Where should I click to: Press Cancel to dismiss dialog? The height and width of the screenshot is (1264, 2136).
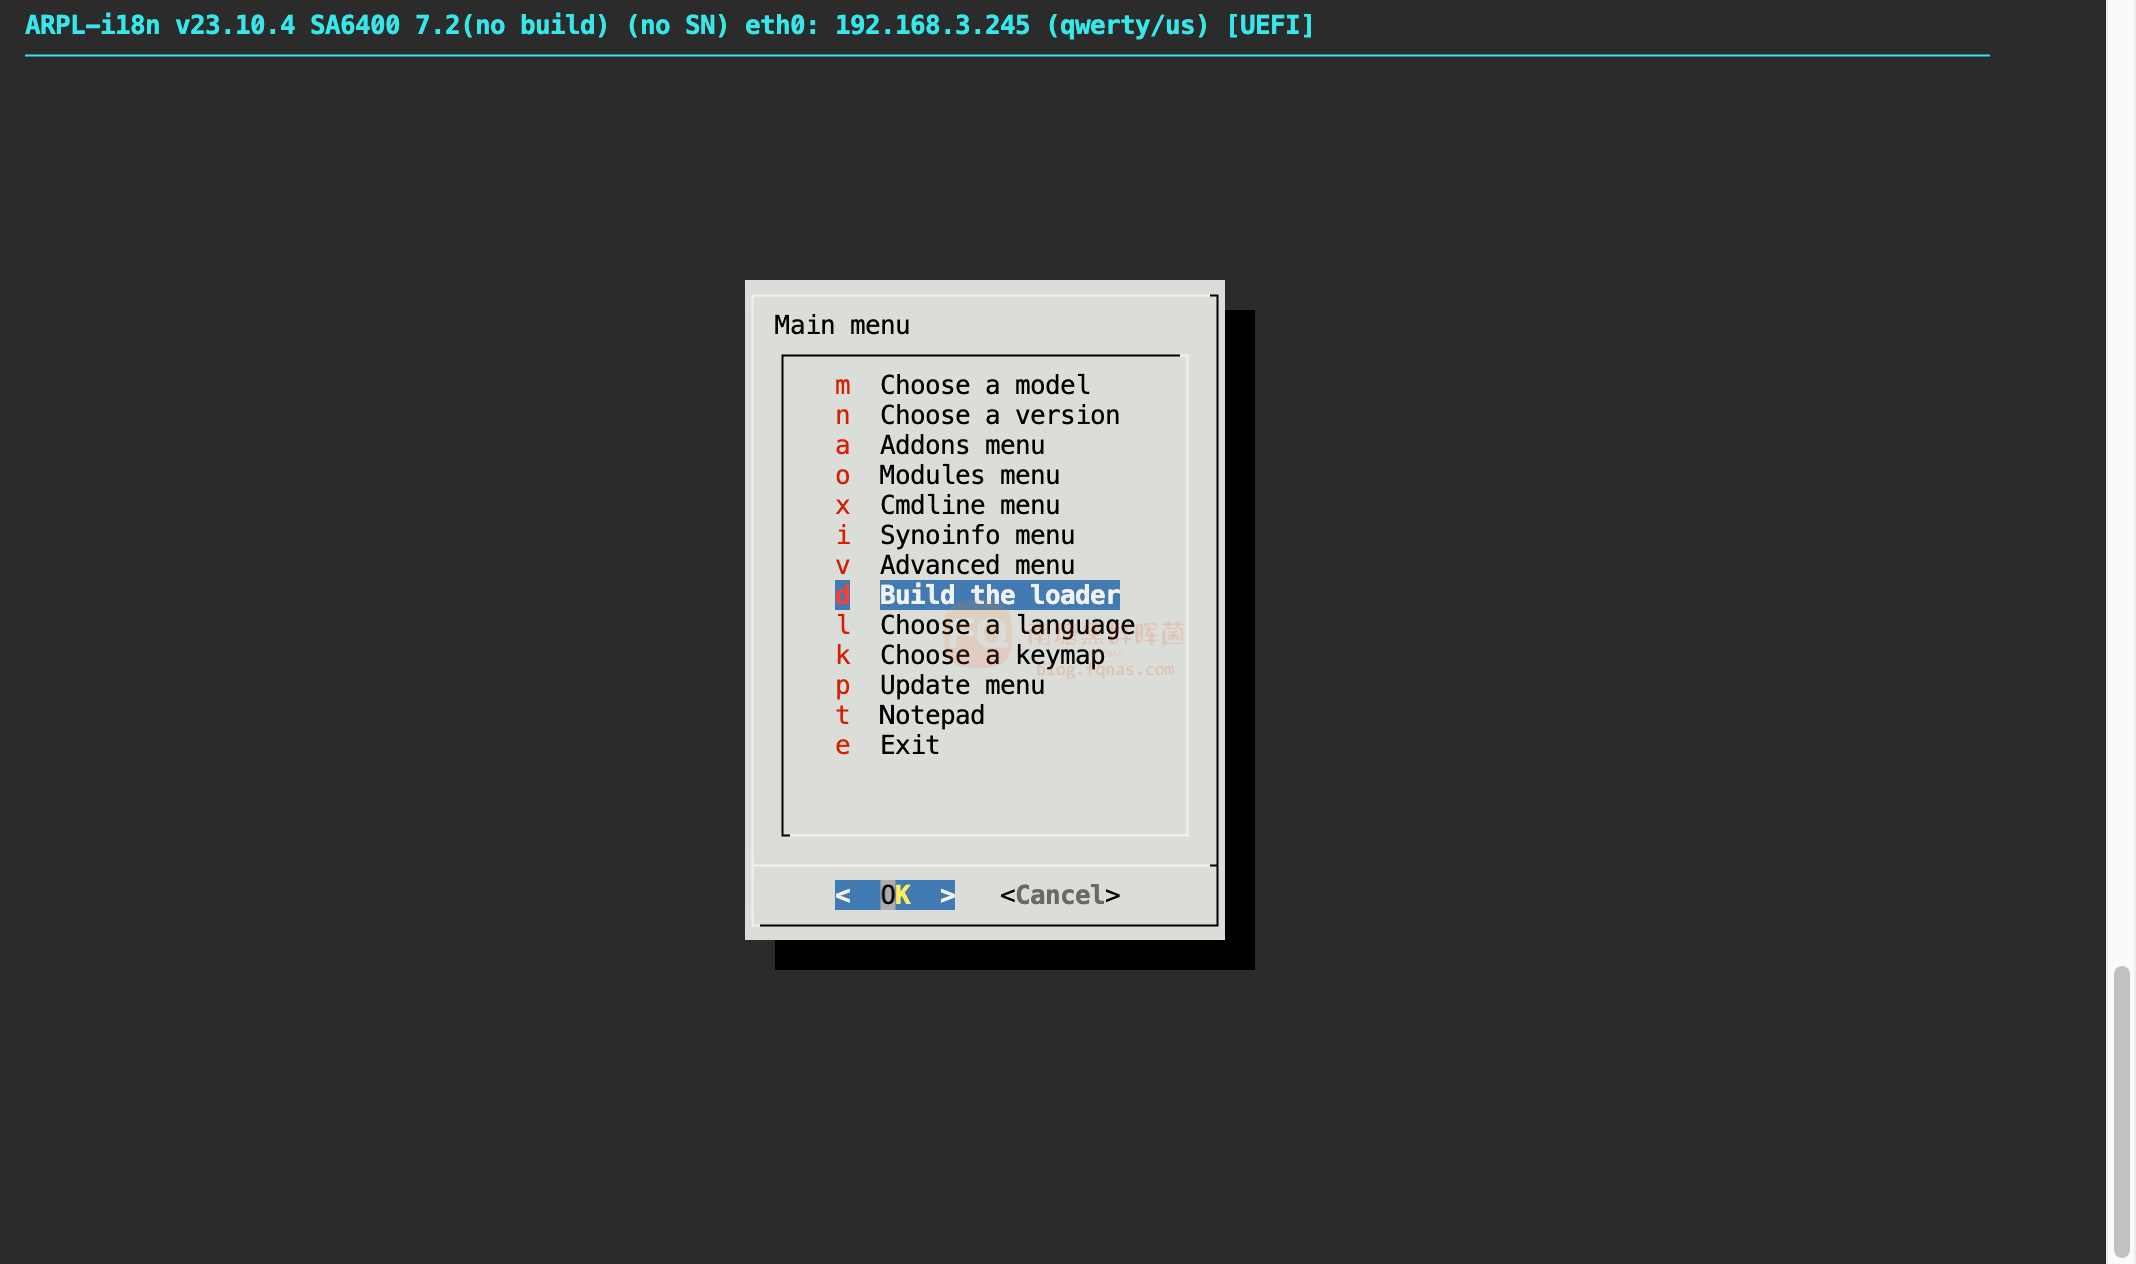point(1060,894)
